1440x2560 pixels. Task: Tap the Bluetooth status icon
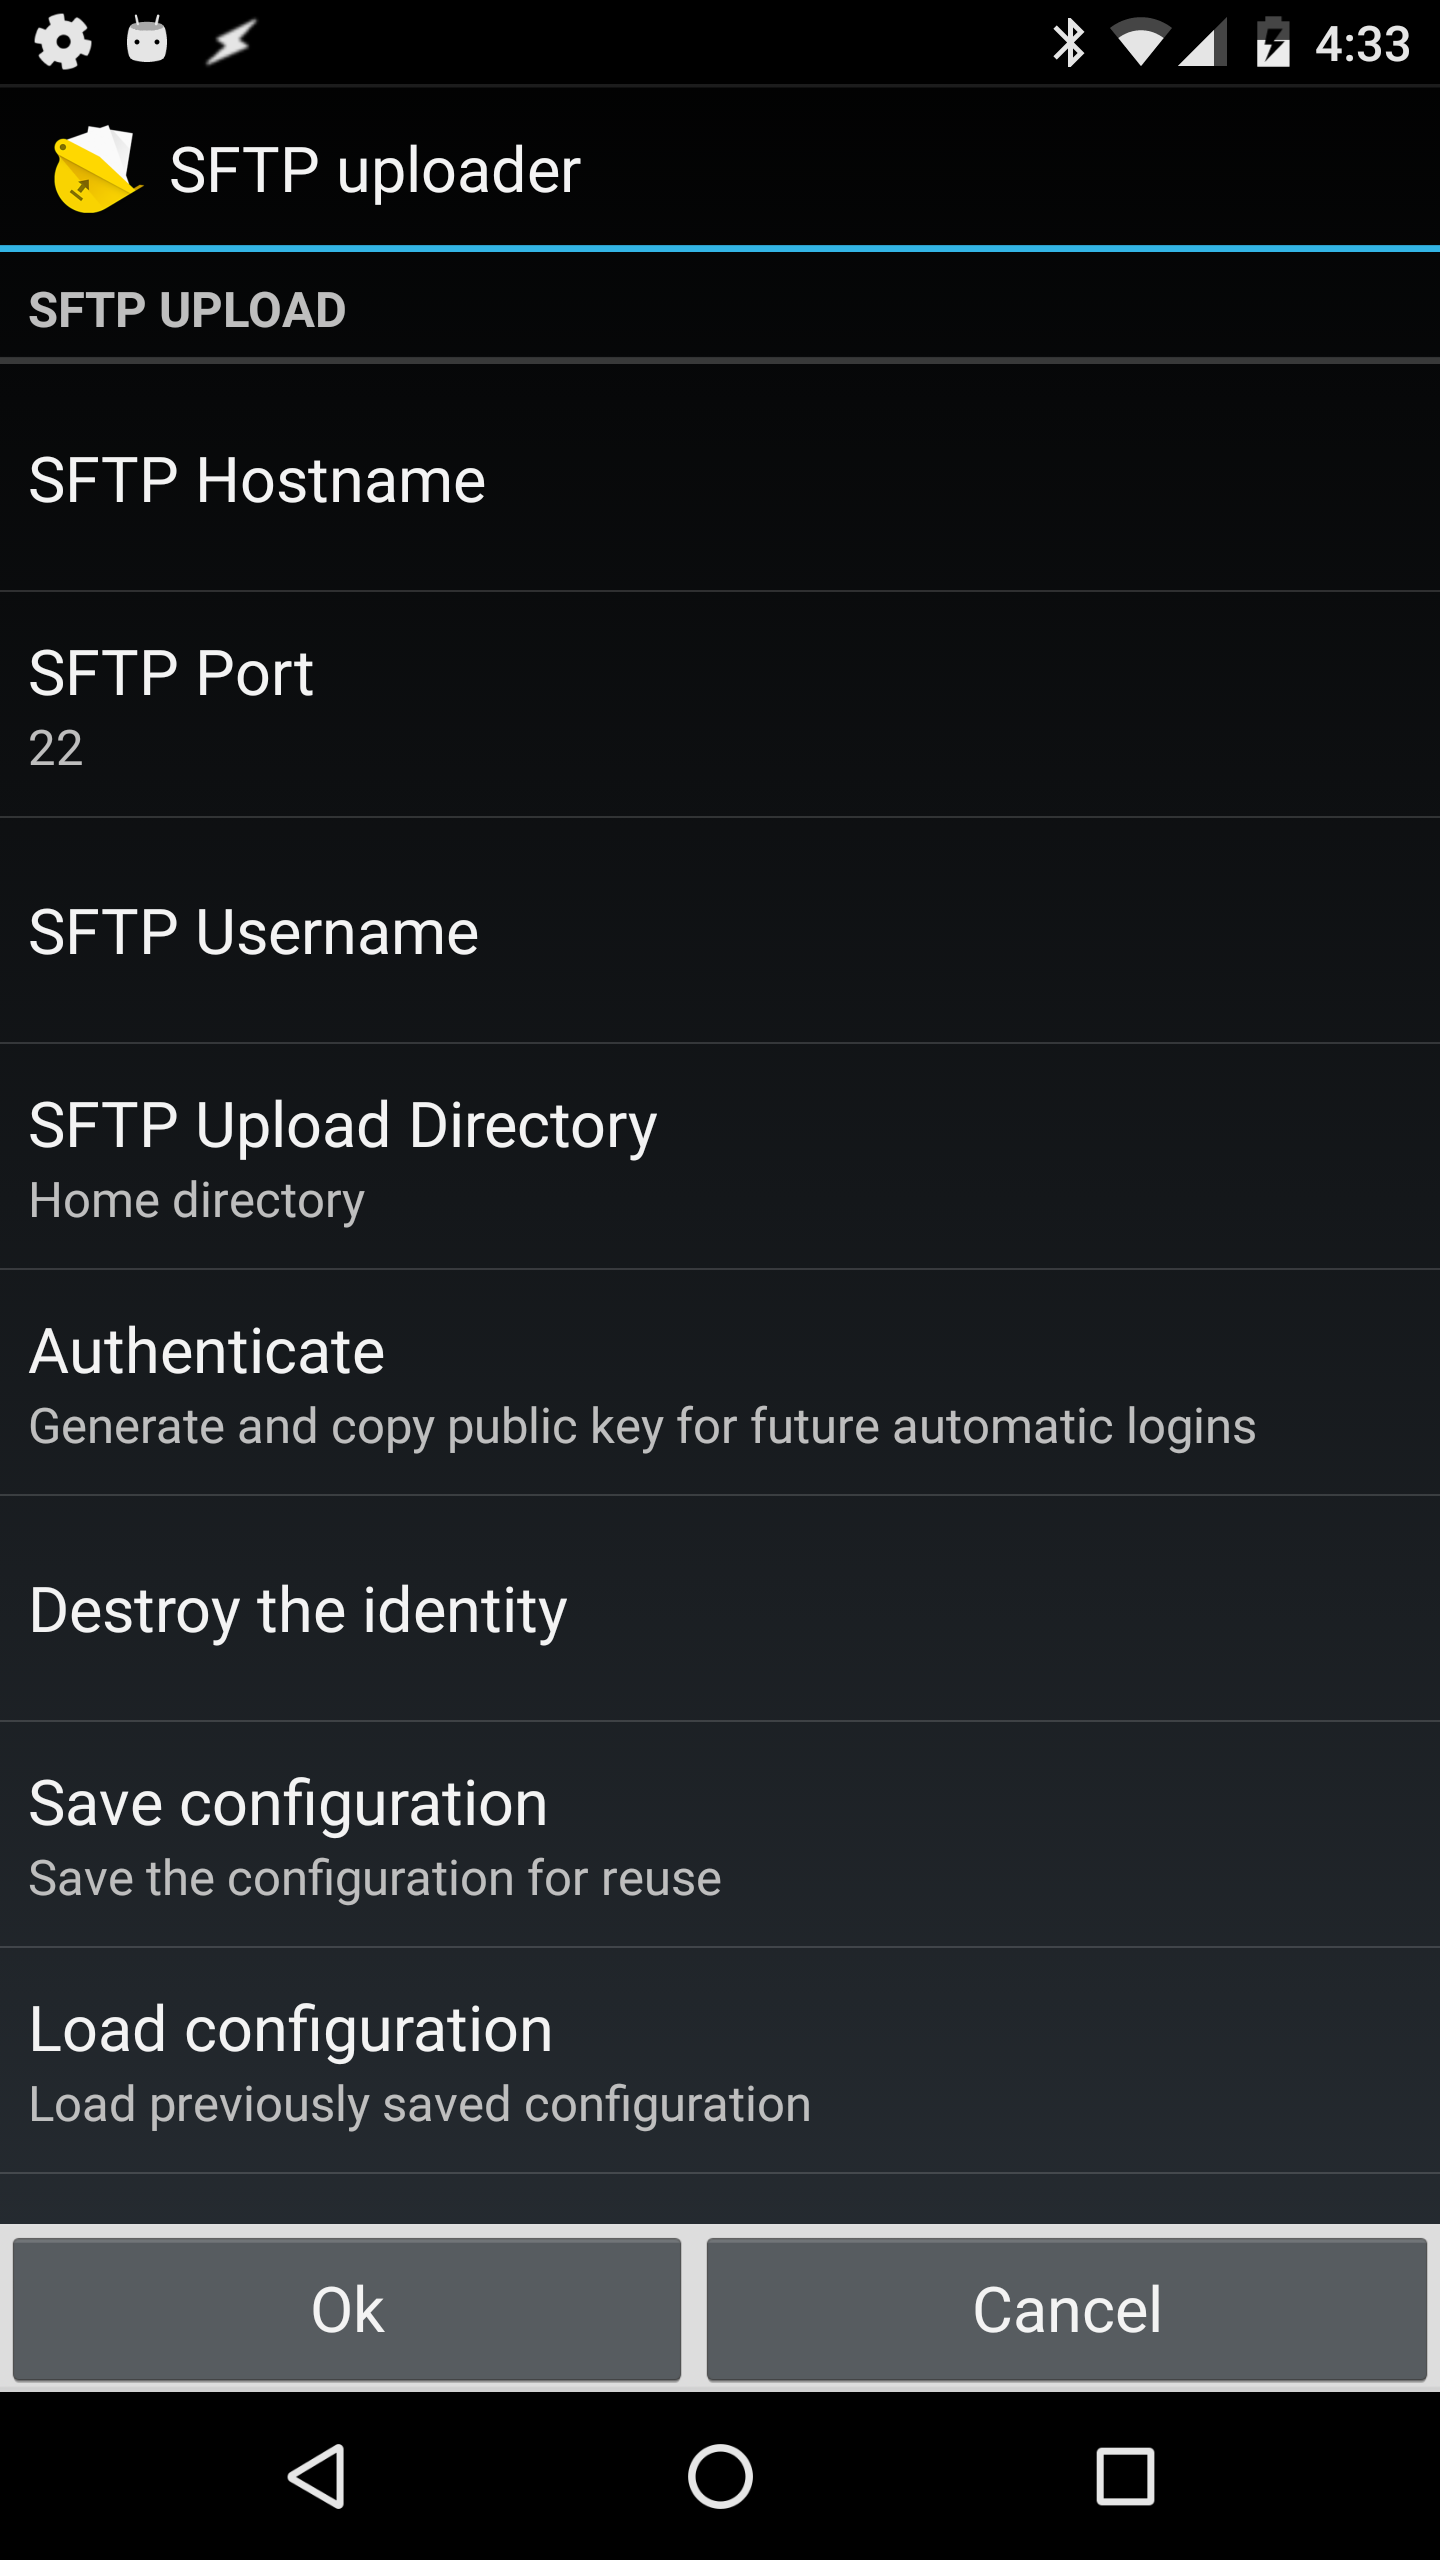1068,44
